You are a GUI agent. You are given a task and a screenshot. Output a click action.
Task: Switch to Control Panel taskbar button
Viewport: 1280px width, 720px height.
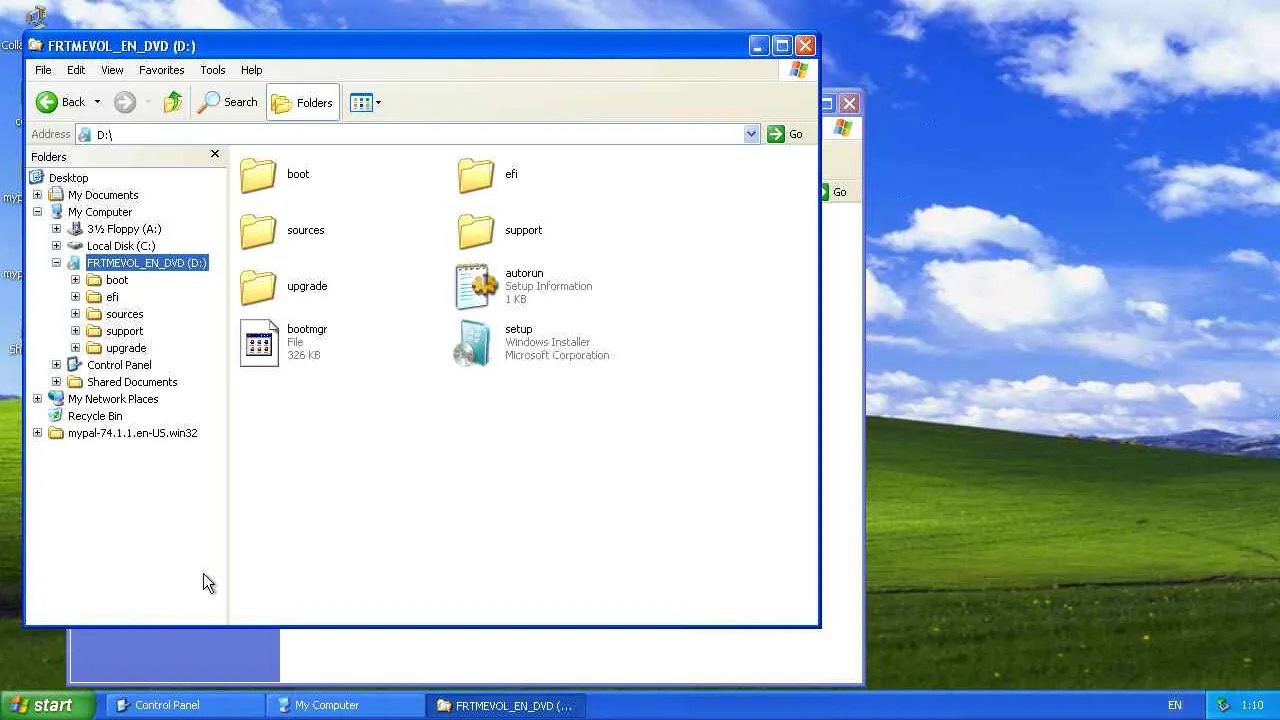coord(185,705)
